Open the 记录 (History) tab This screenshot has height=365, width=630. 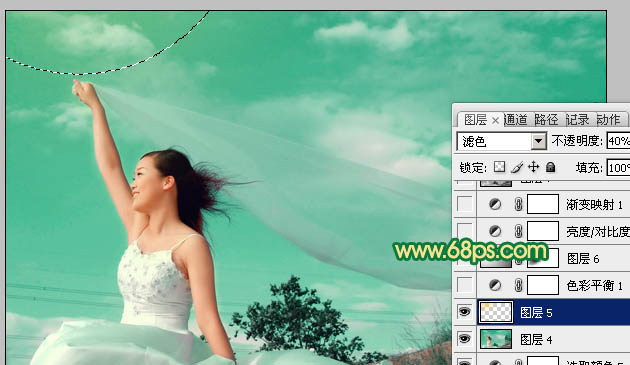[x=577, y=120]
